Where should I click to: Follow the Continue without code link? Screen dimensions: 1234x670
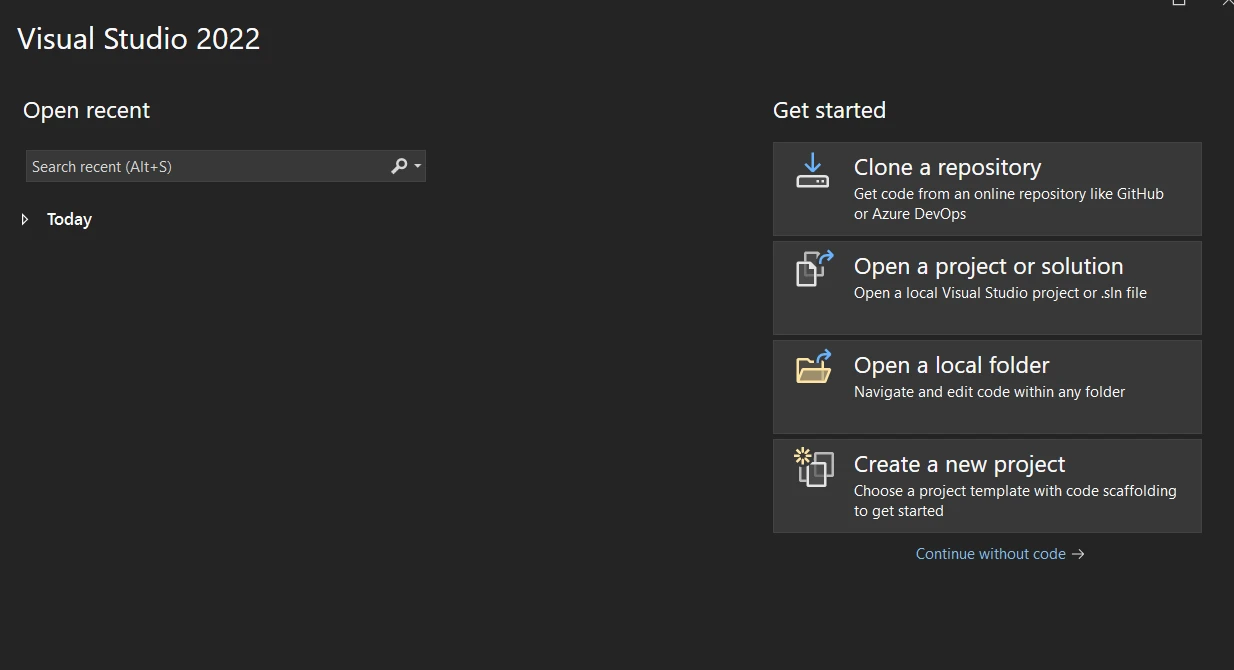(990, 554)
